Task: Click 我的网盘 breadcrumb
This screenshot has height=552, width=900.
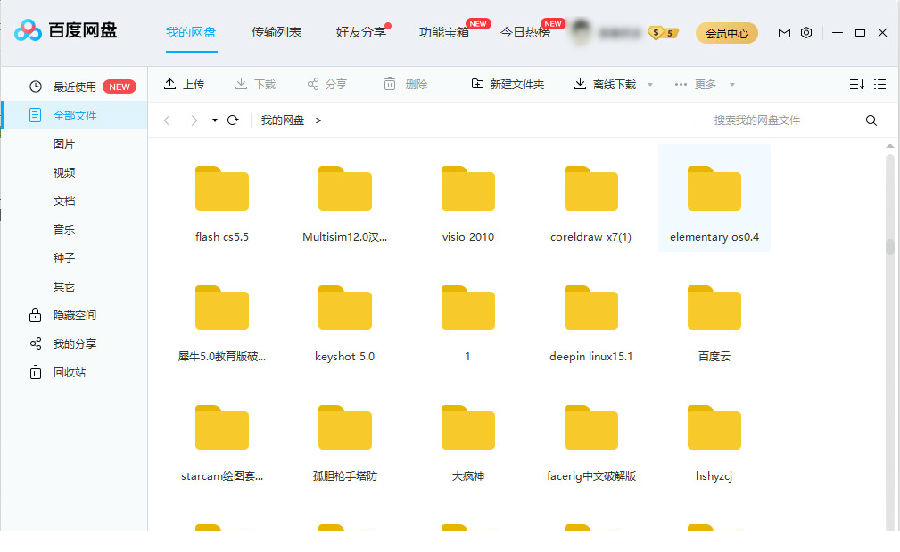Action: 282,120
